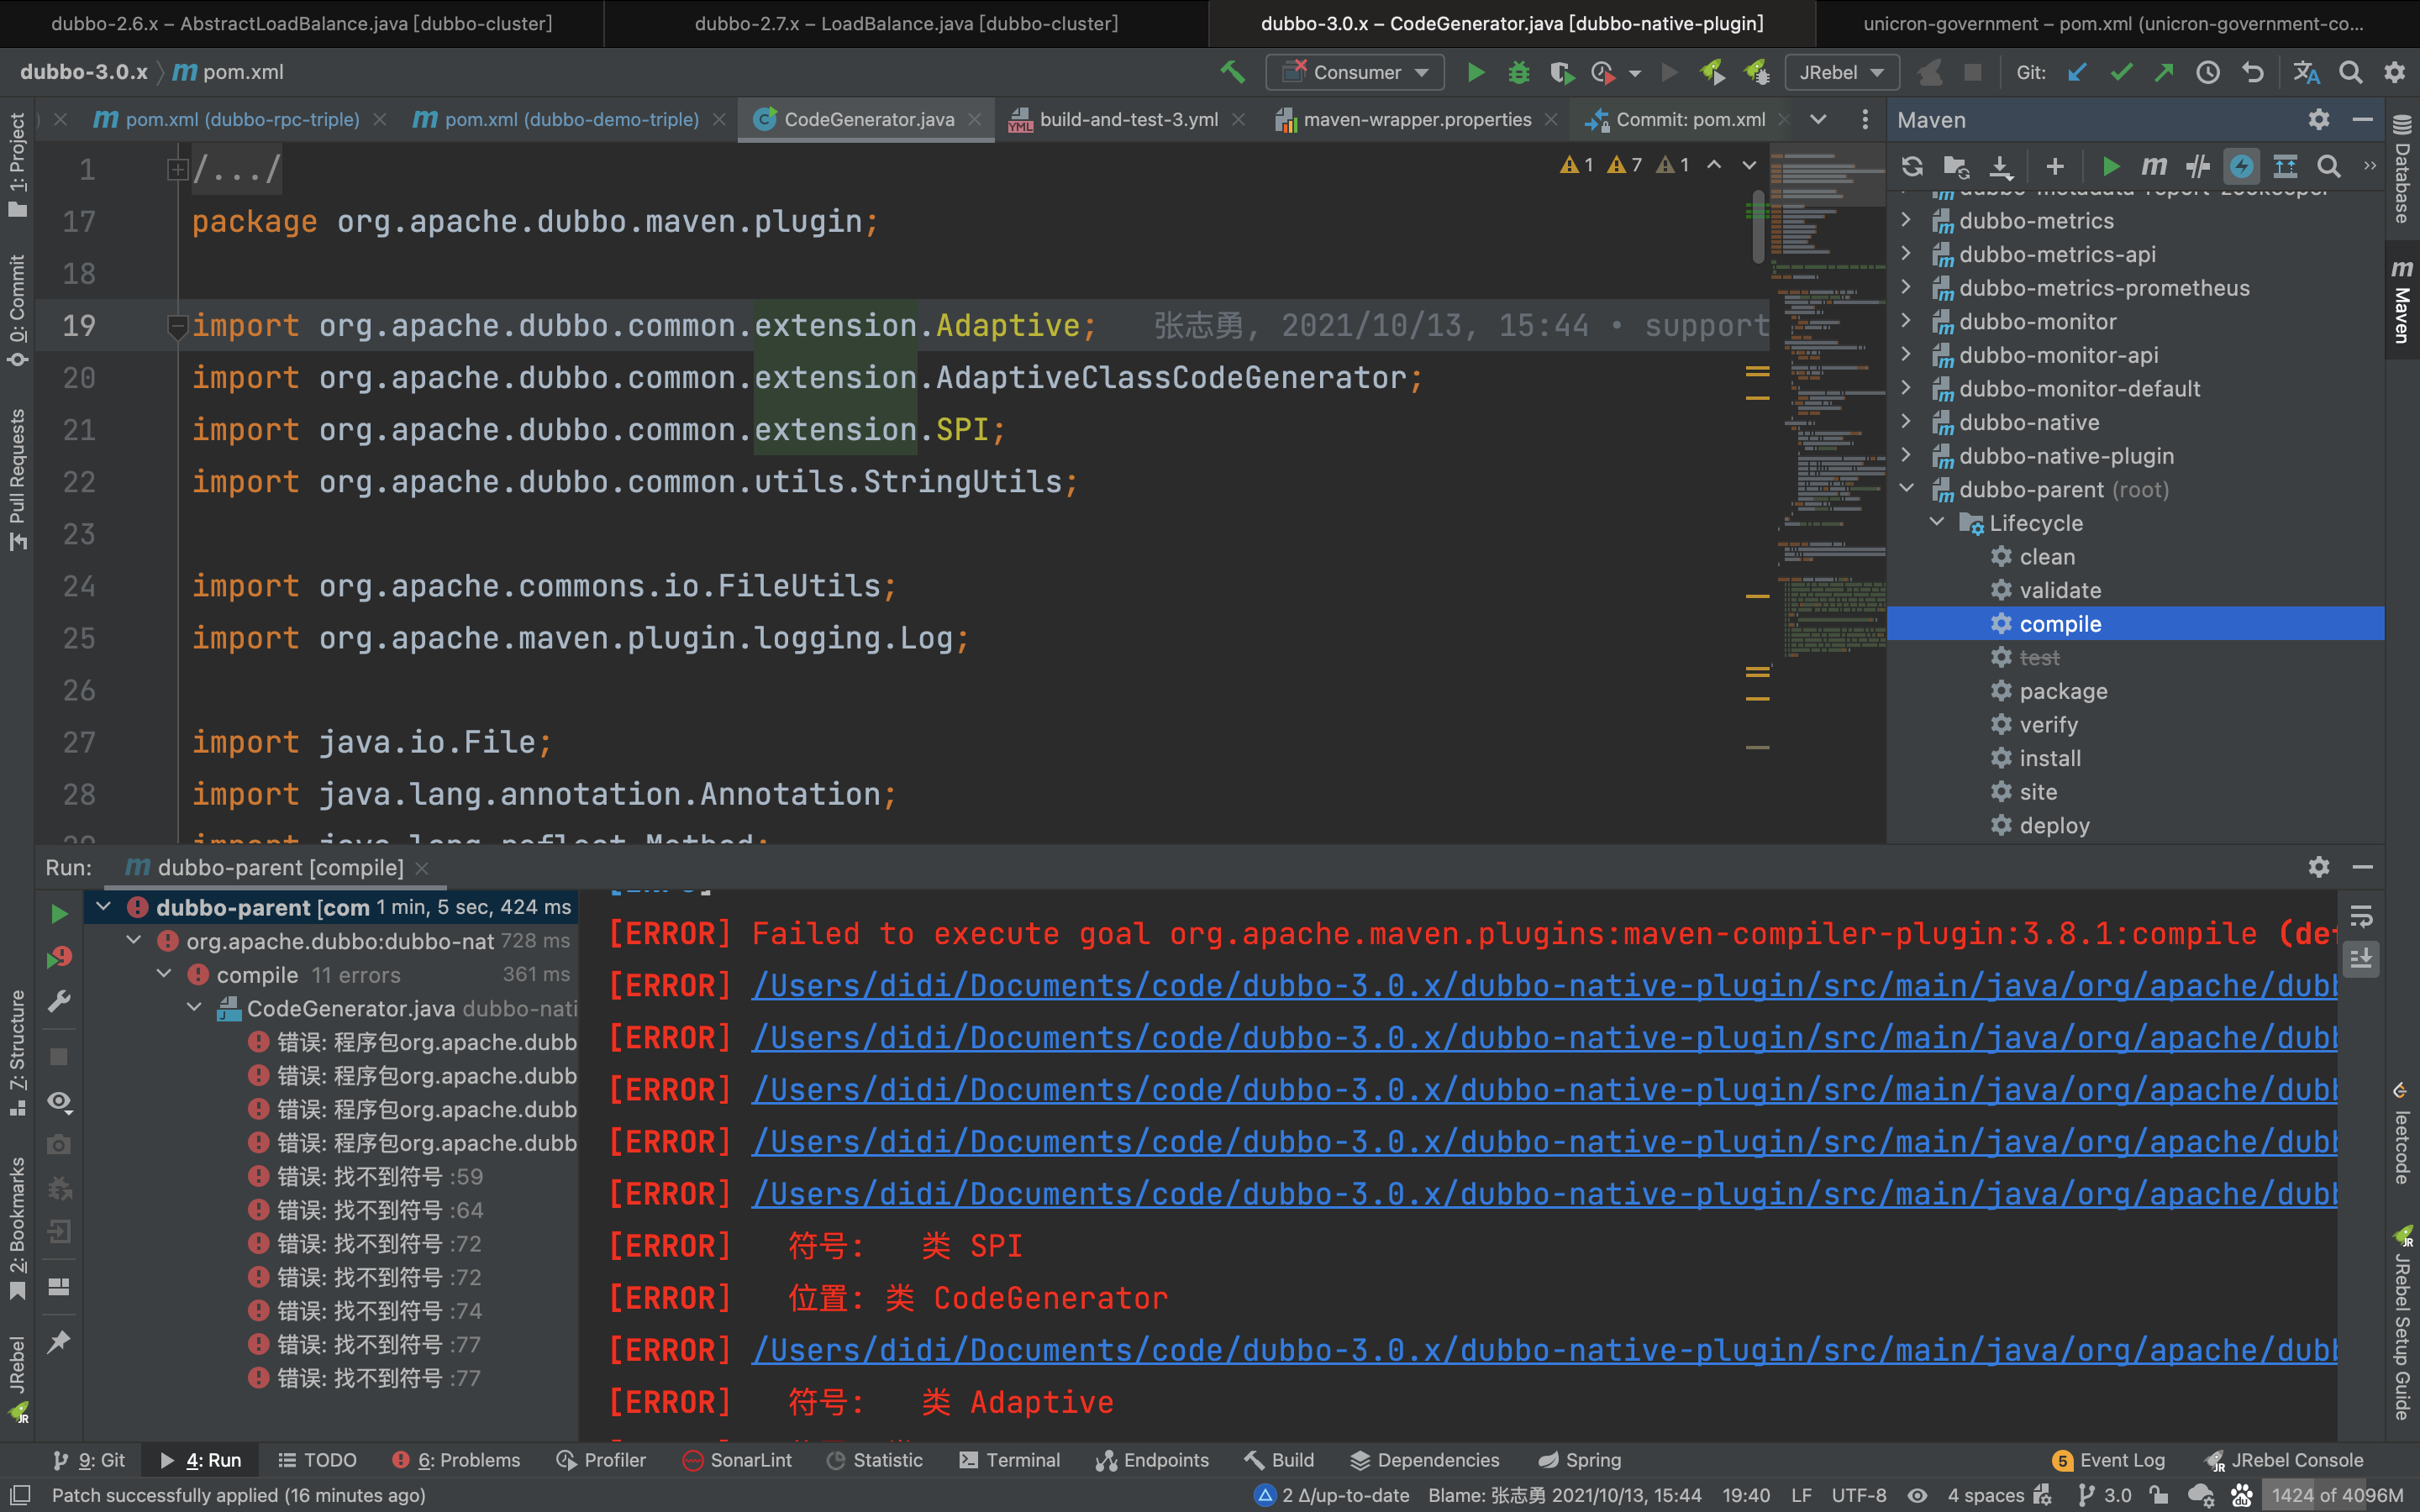Toggle the eye icon in Run panel
2420x1512 pixels.
[59, 1102]
